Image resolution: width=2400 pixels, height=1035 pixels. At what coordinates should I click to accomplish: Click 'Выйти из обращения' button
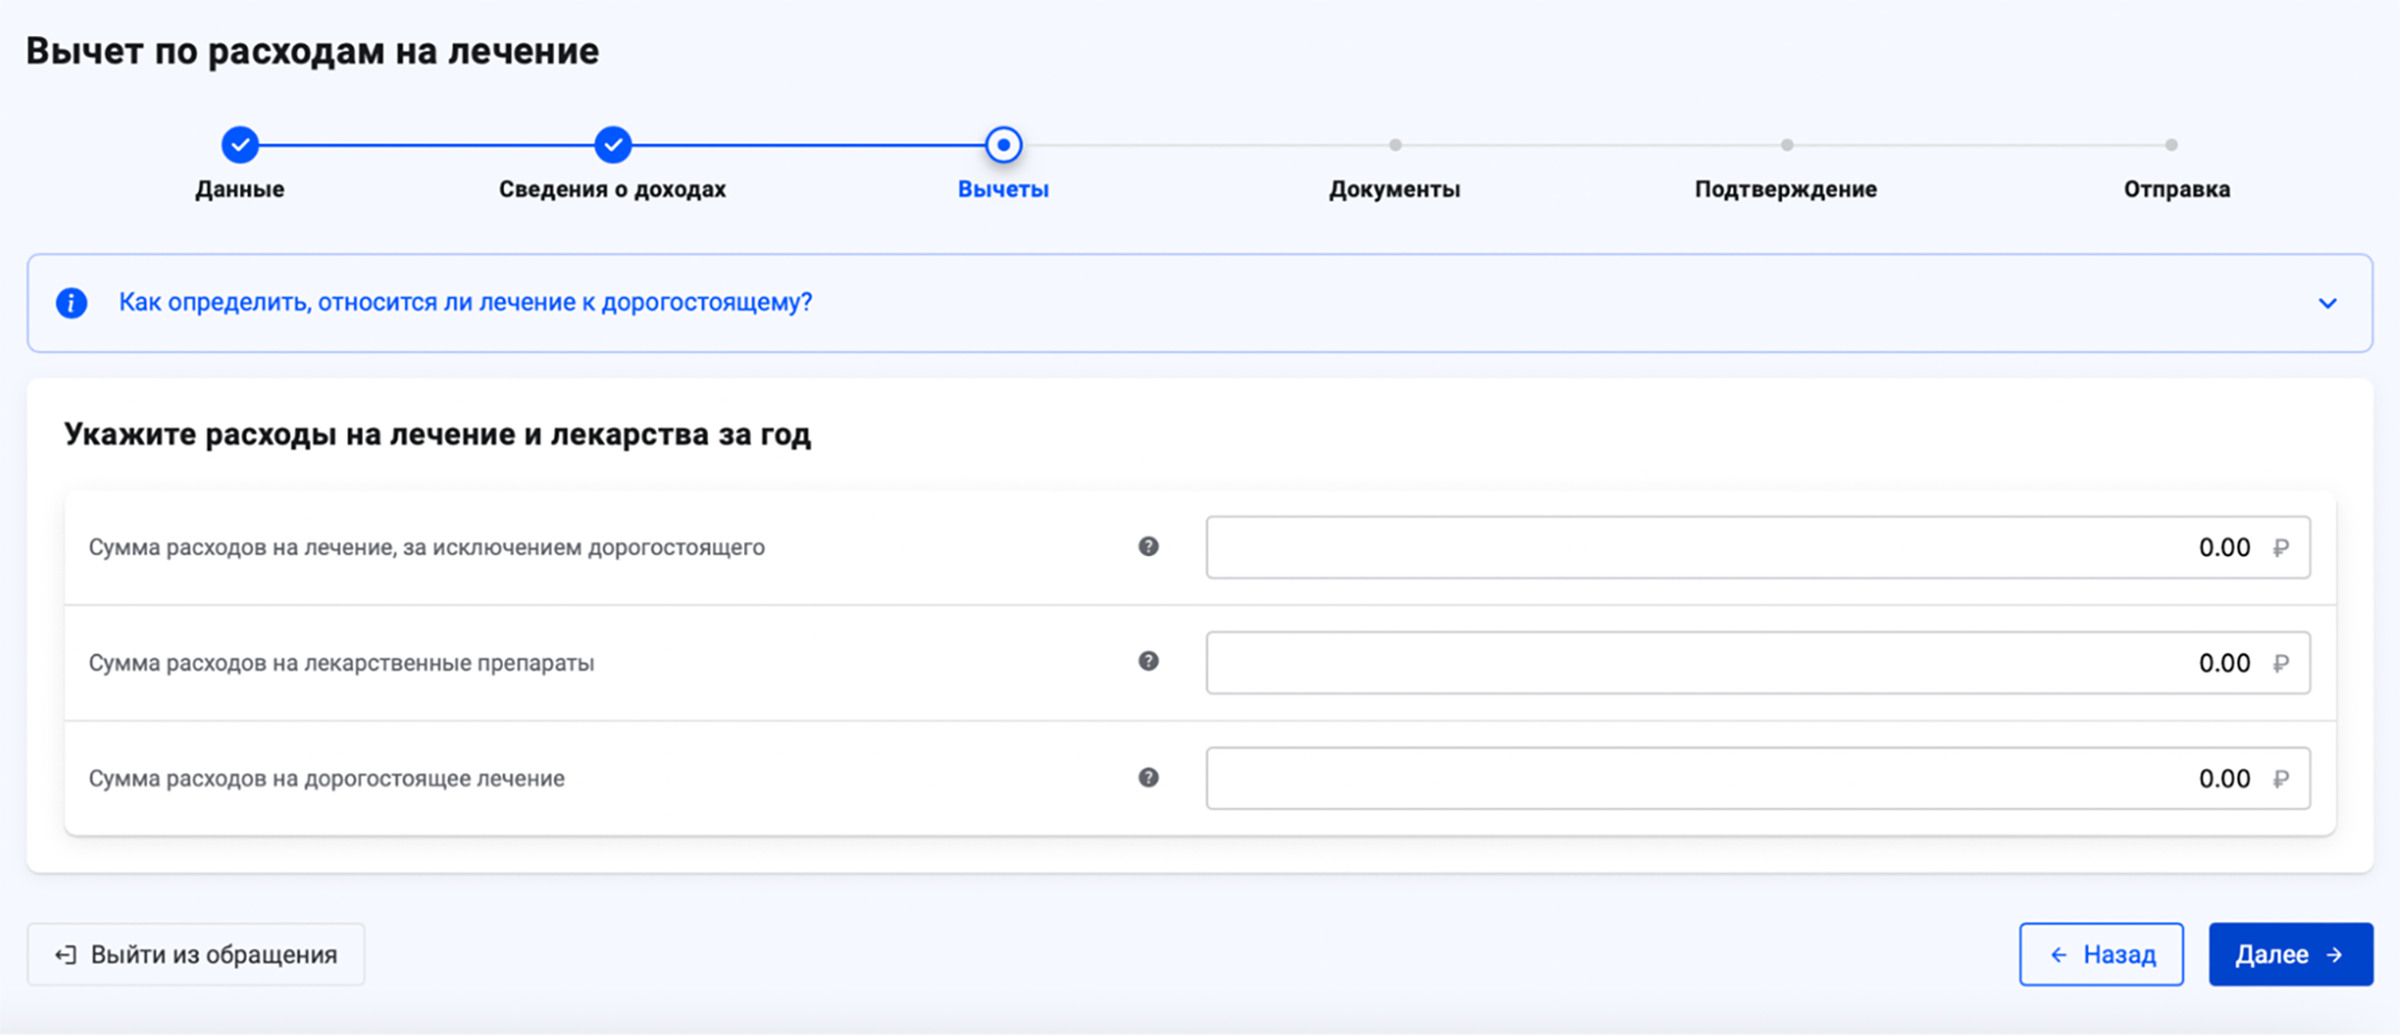coord(196,954)
